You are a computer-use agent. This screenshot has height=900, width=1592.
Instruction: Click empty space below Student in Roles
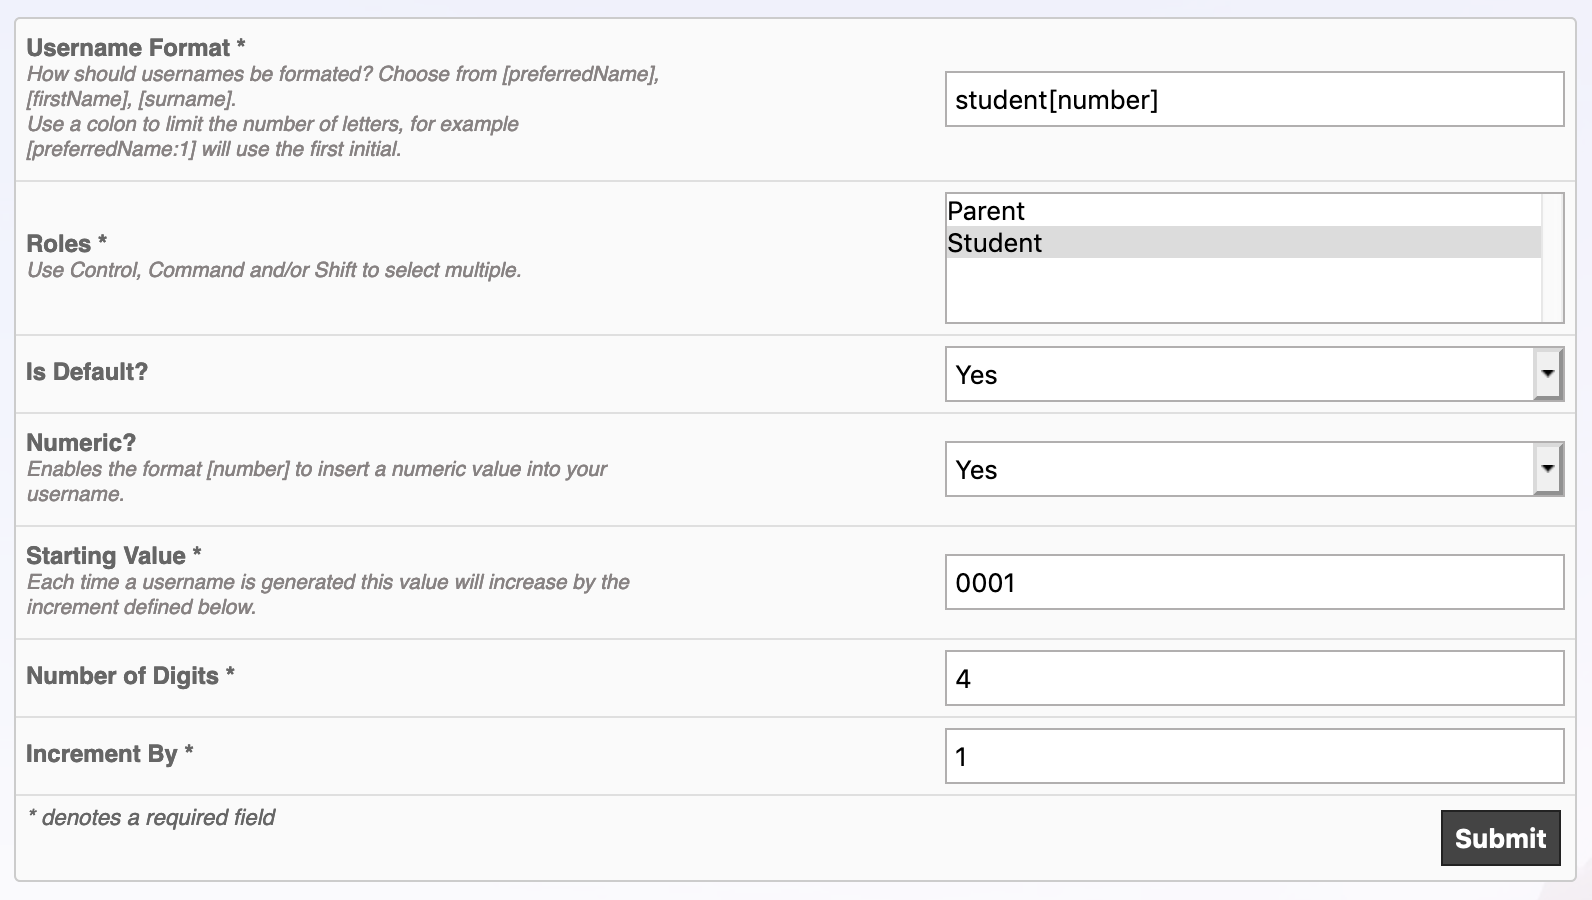tap(1240, 290)
